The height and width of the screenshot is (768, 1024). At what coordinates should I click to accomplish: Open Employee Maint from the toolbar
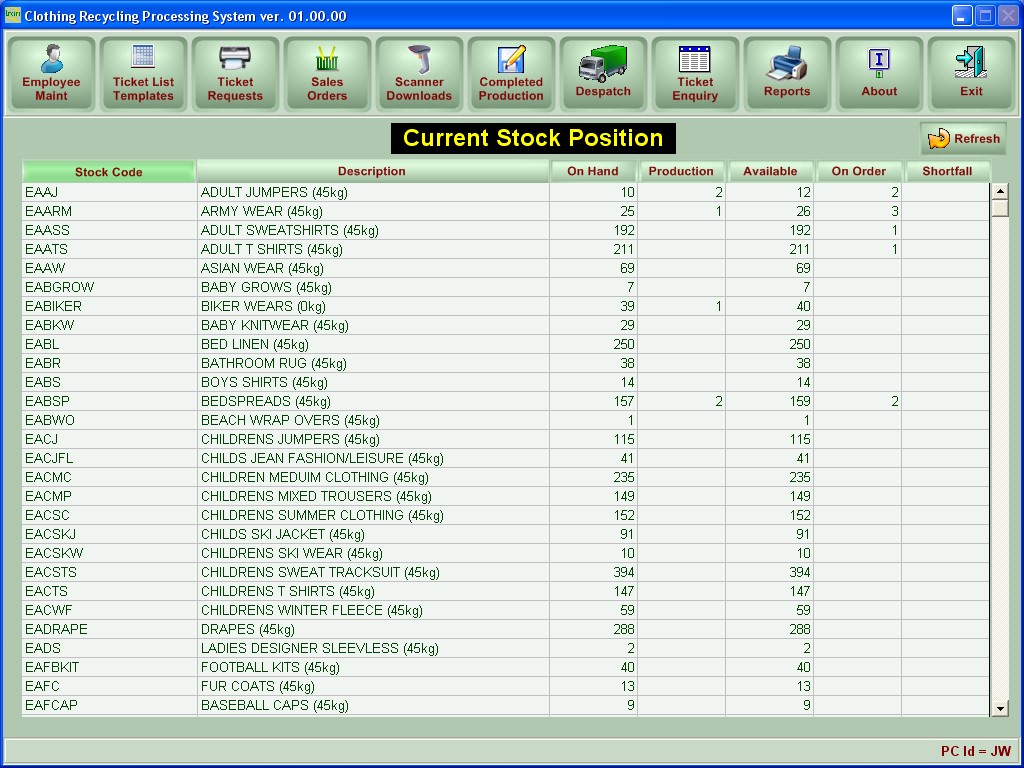[x=51, y=73]
